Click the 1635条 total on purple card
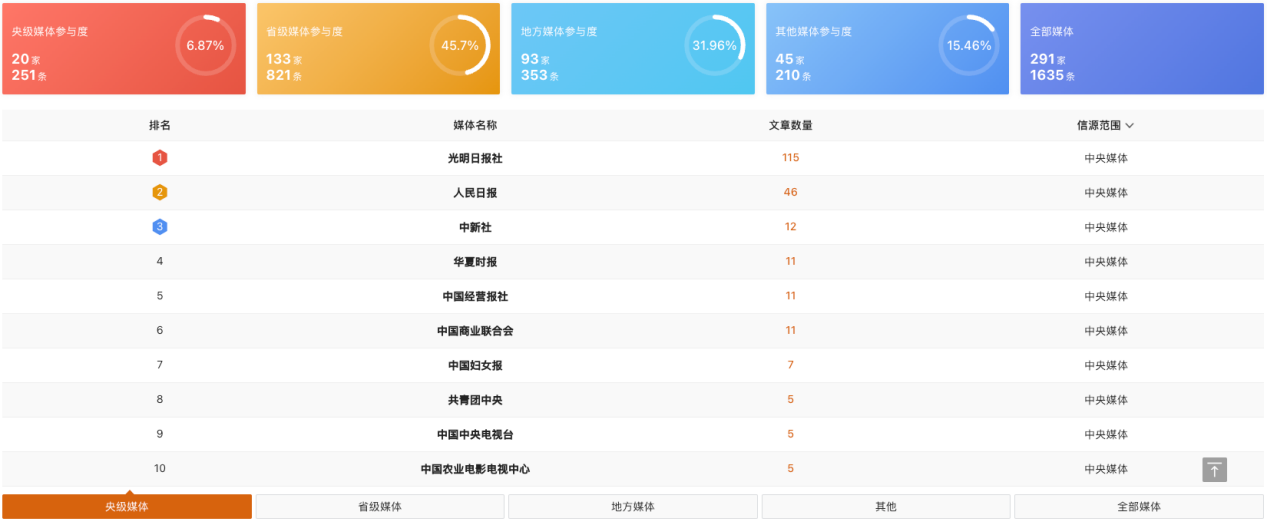This screenshot has width=1267, height=525. [1052, 75]
